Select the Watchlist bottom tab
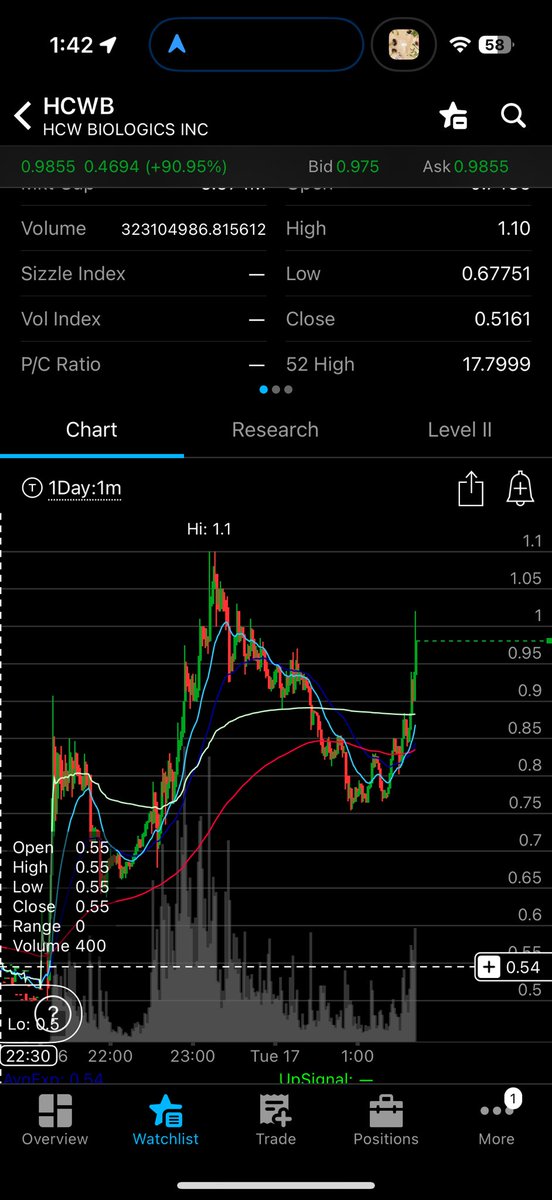The width and height of the screenshot is (552, 1200). (165, 1120)
